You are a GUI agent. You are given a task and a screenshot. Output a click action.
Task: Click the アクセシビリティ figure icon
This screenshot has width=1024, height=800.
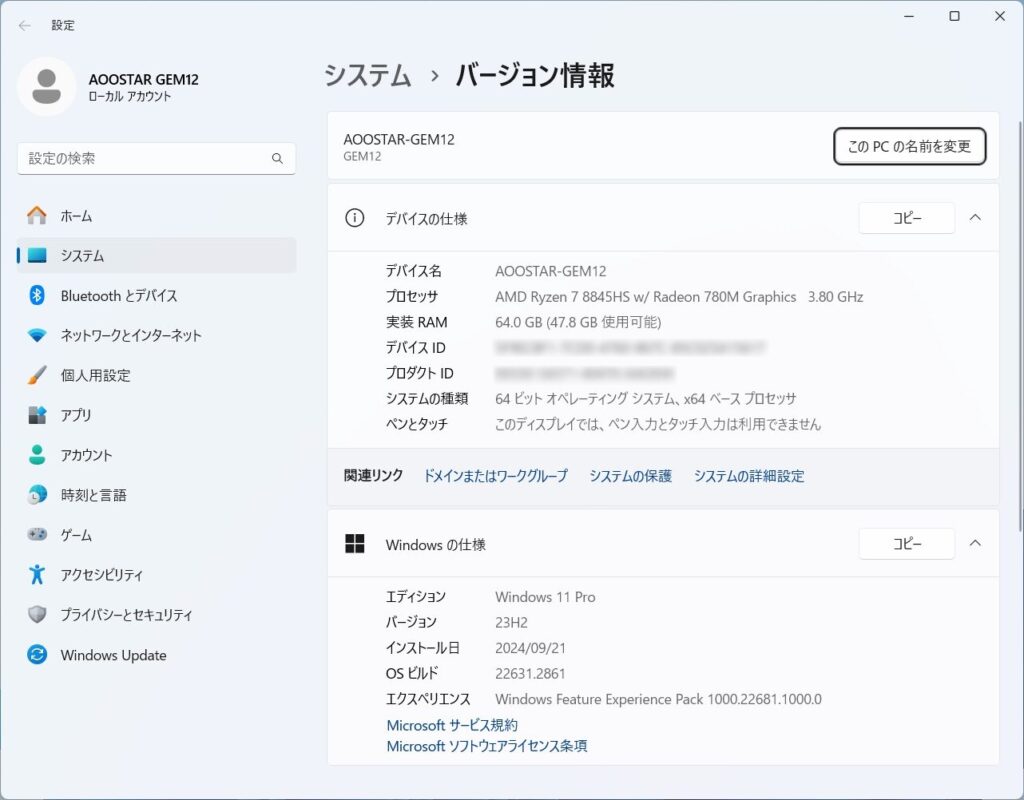coord(37,575)
